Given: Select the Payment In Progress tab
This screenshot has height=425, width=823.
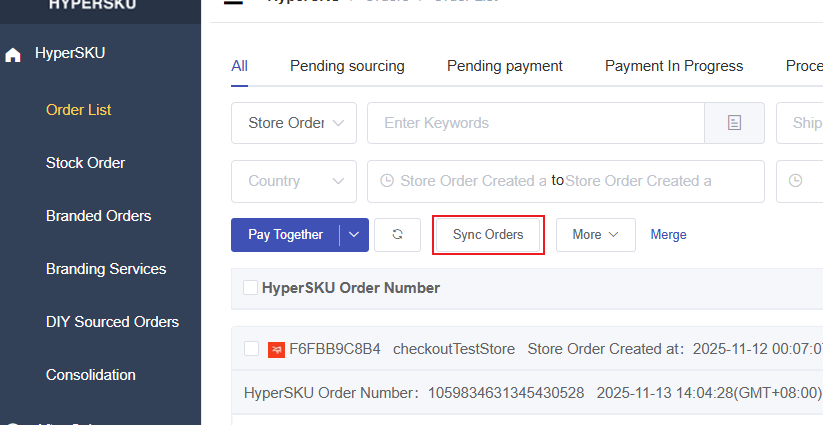Looking at the screenshot, I should tap(673, 66).
